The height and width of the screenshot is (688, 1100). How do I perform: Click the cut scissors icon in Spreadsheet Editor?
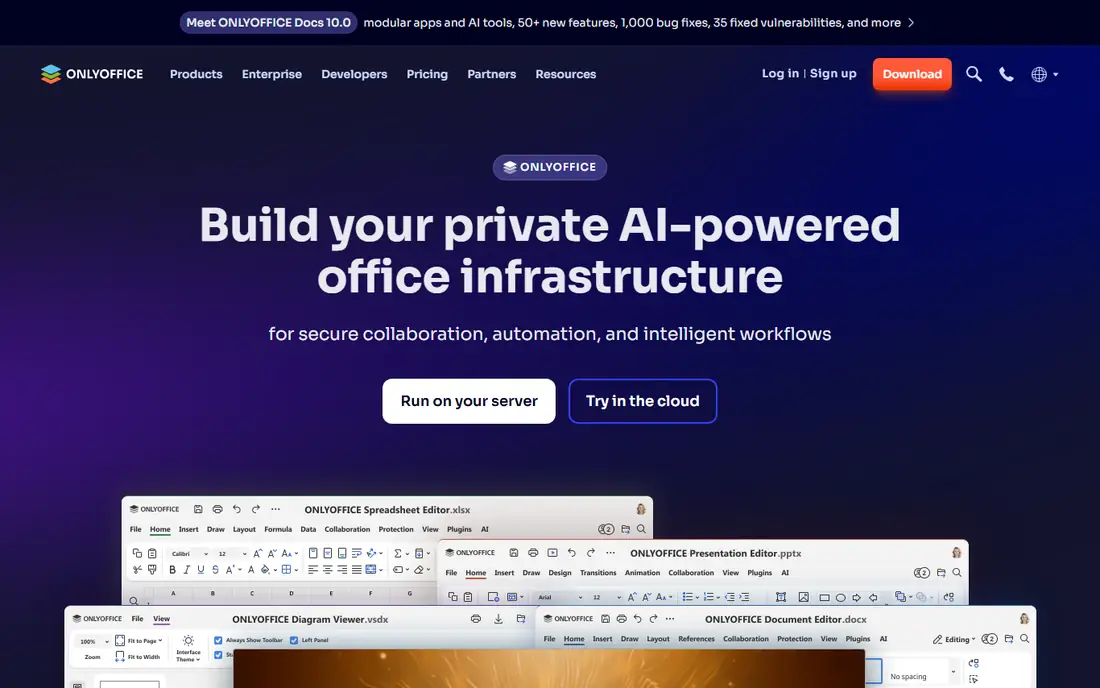pos(138,569)
